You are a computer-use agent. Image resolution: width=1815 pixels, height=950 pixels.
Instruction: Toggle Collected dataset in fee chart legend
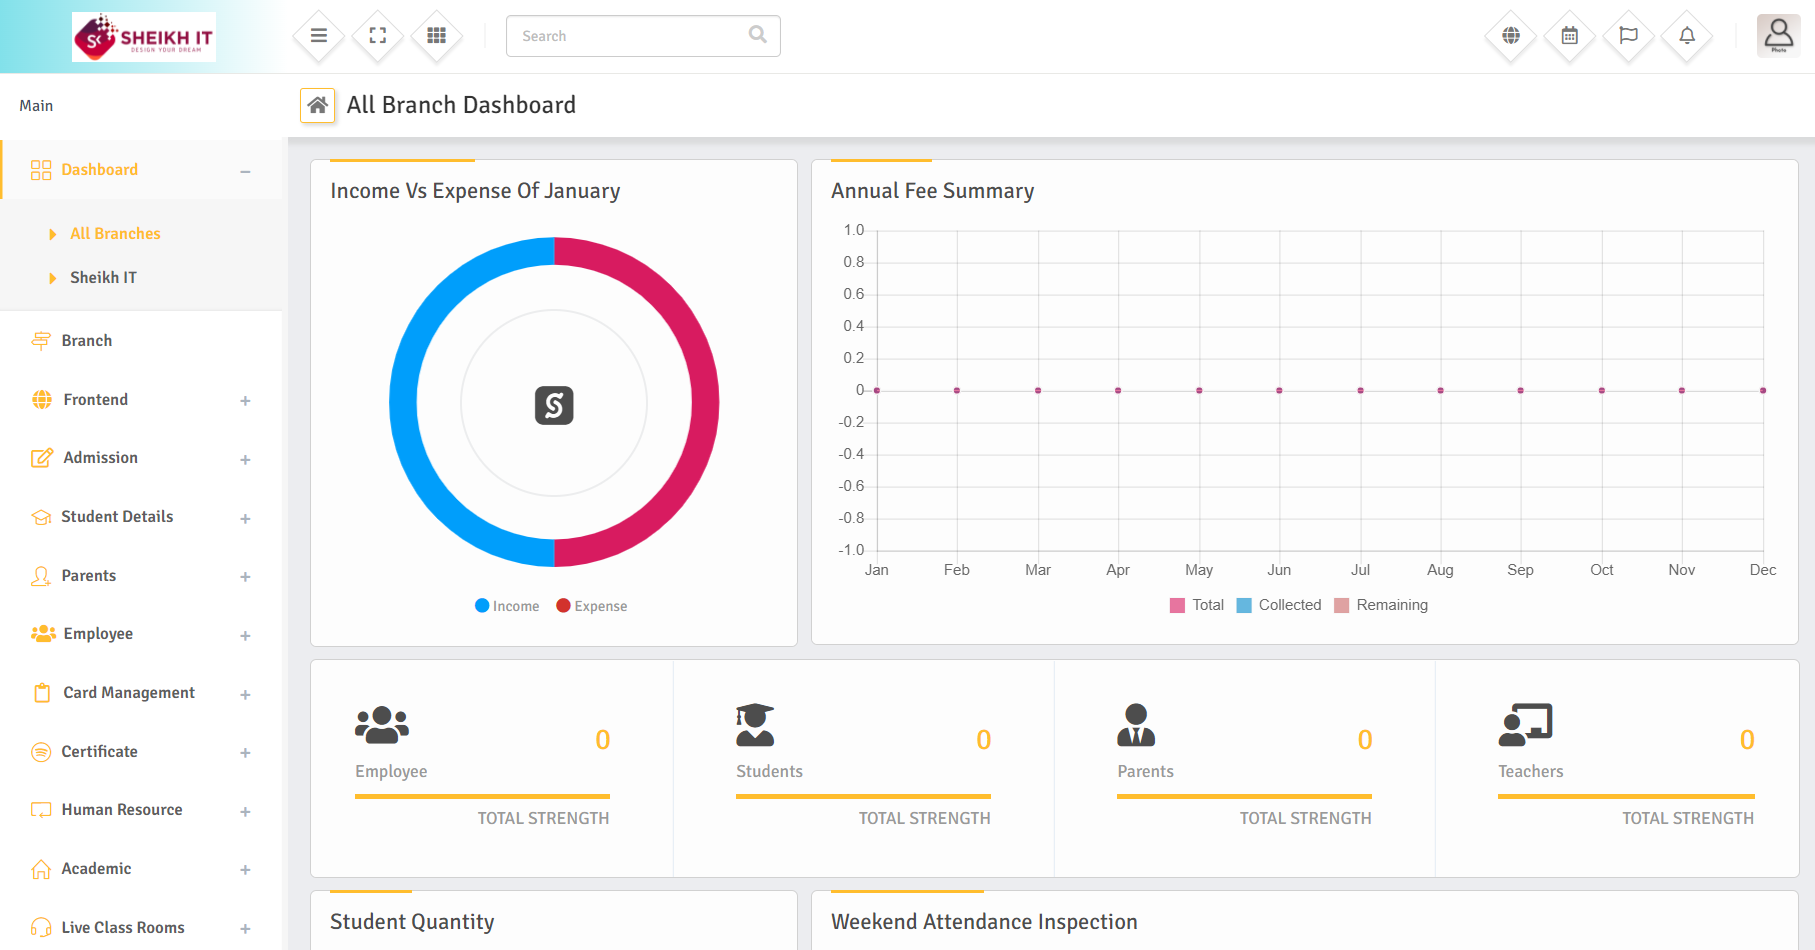pos(1279,605)
